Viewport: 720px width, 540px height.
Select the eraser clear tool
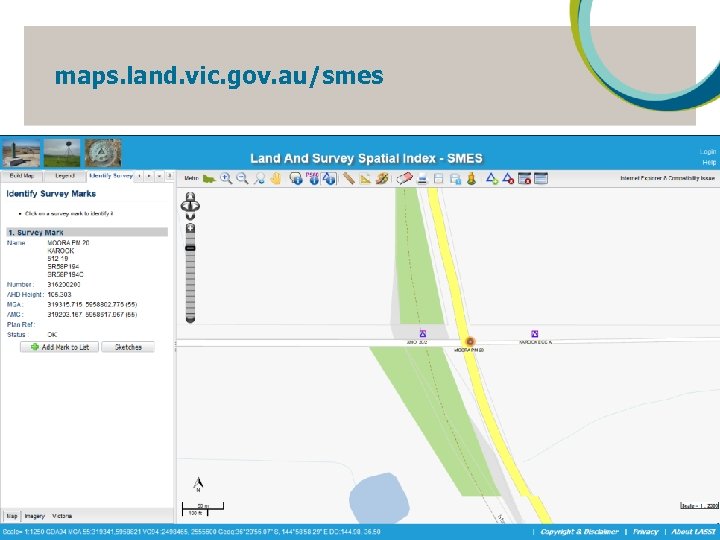point(404,178)
